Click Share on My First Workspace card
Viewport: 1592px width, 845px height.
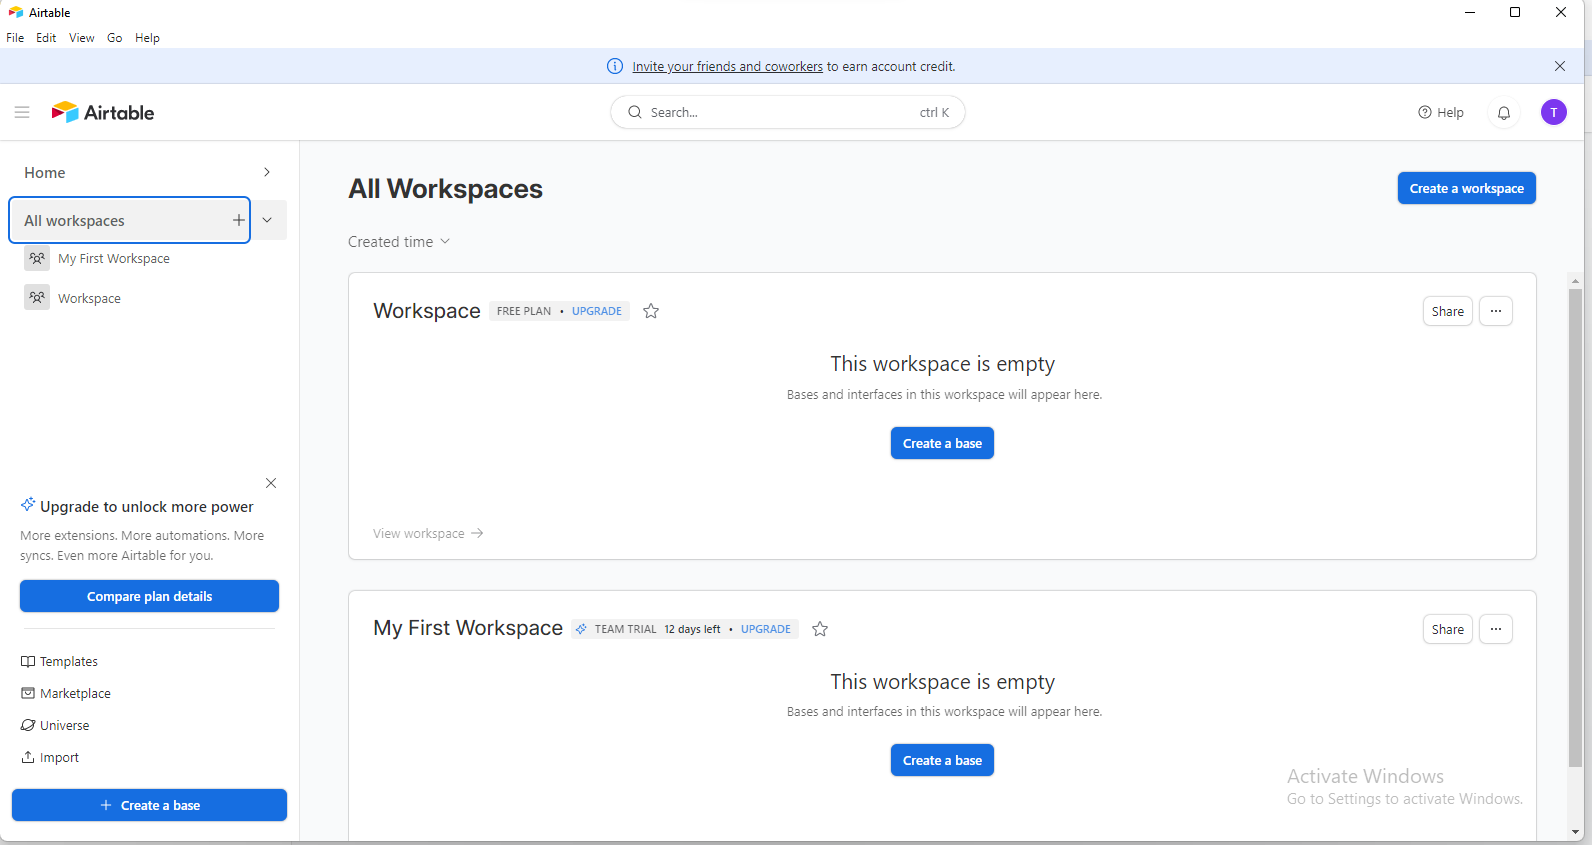(1448, 629)
